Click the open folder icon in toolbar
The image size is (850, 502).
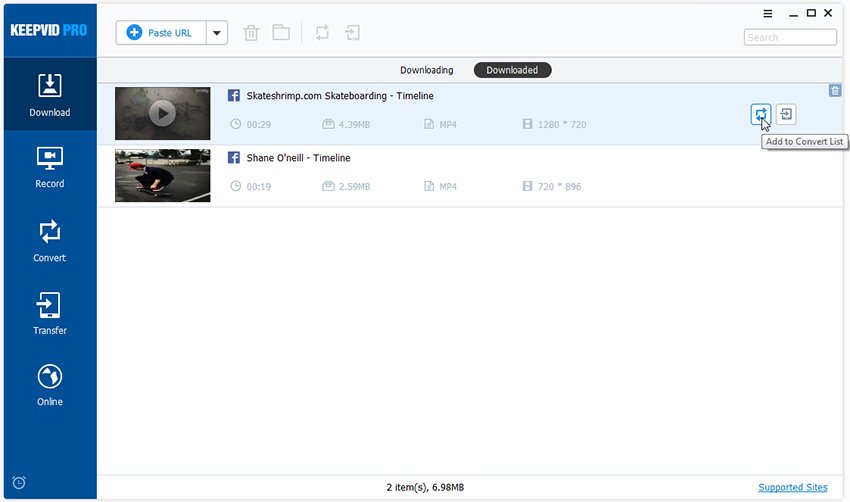coord(281,33)
